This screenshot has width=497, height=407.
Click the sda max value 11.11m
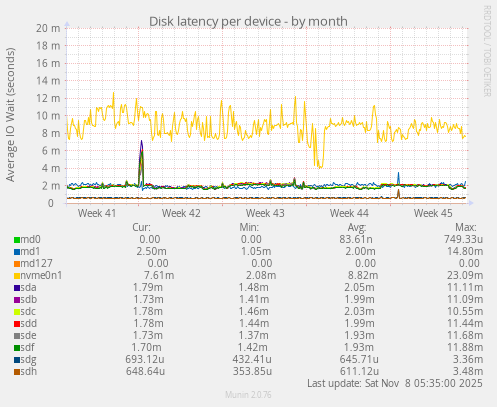[x=465, y=287]
